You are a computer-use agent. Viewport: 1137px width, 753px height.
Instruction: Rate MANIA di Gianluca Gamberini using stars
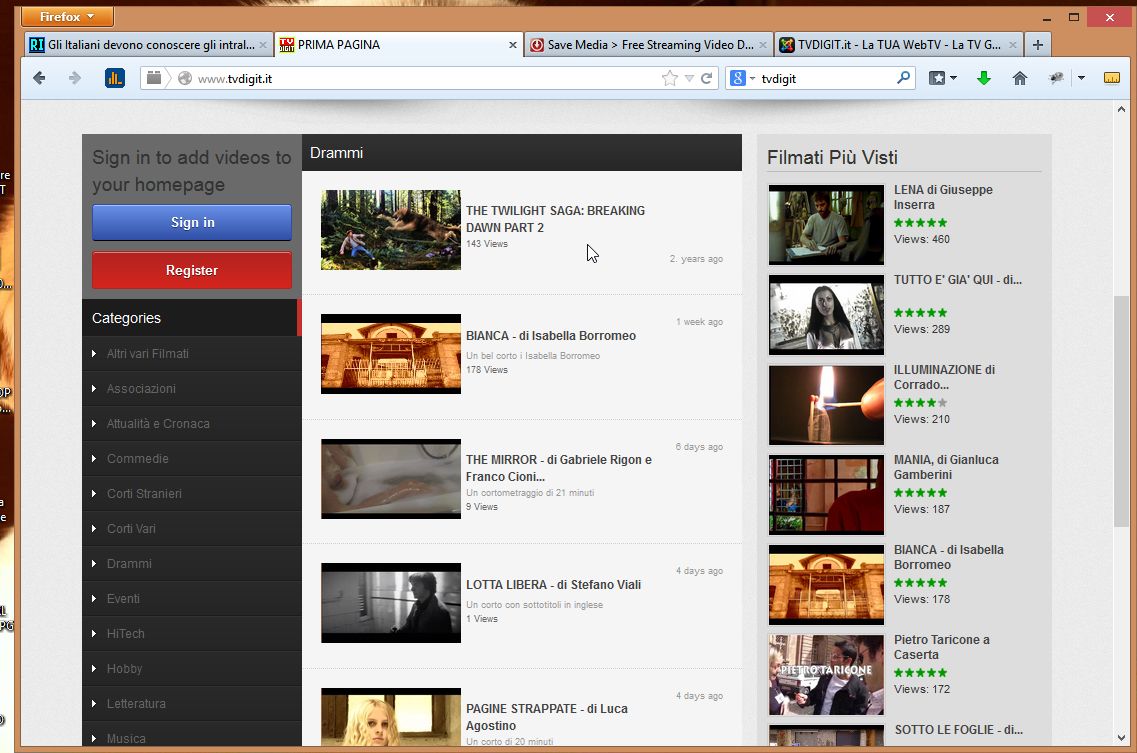[920, 493]
